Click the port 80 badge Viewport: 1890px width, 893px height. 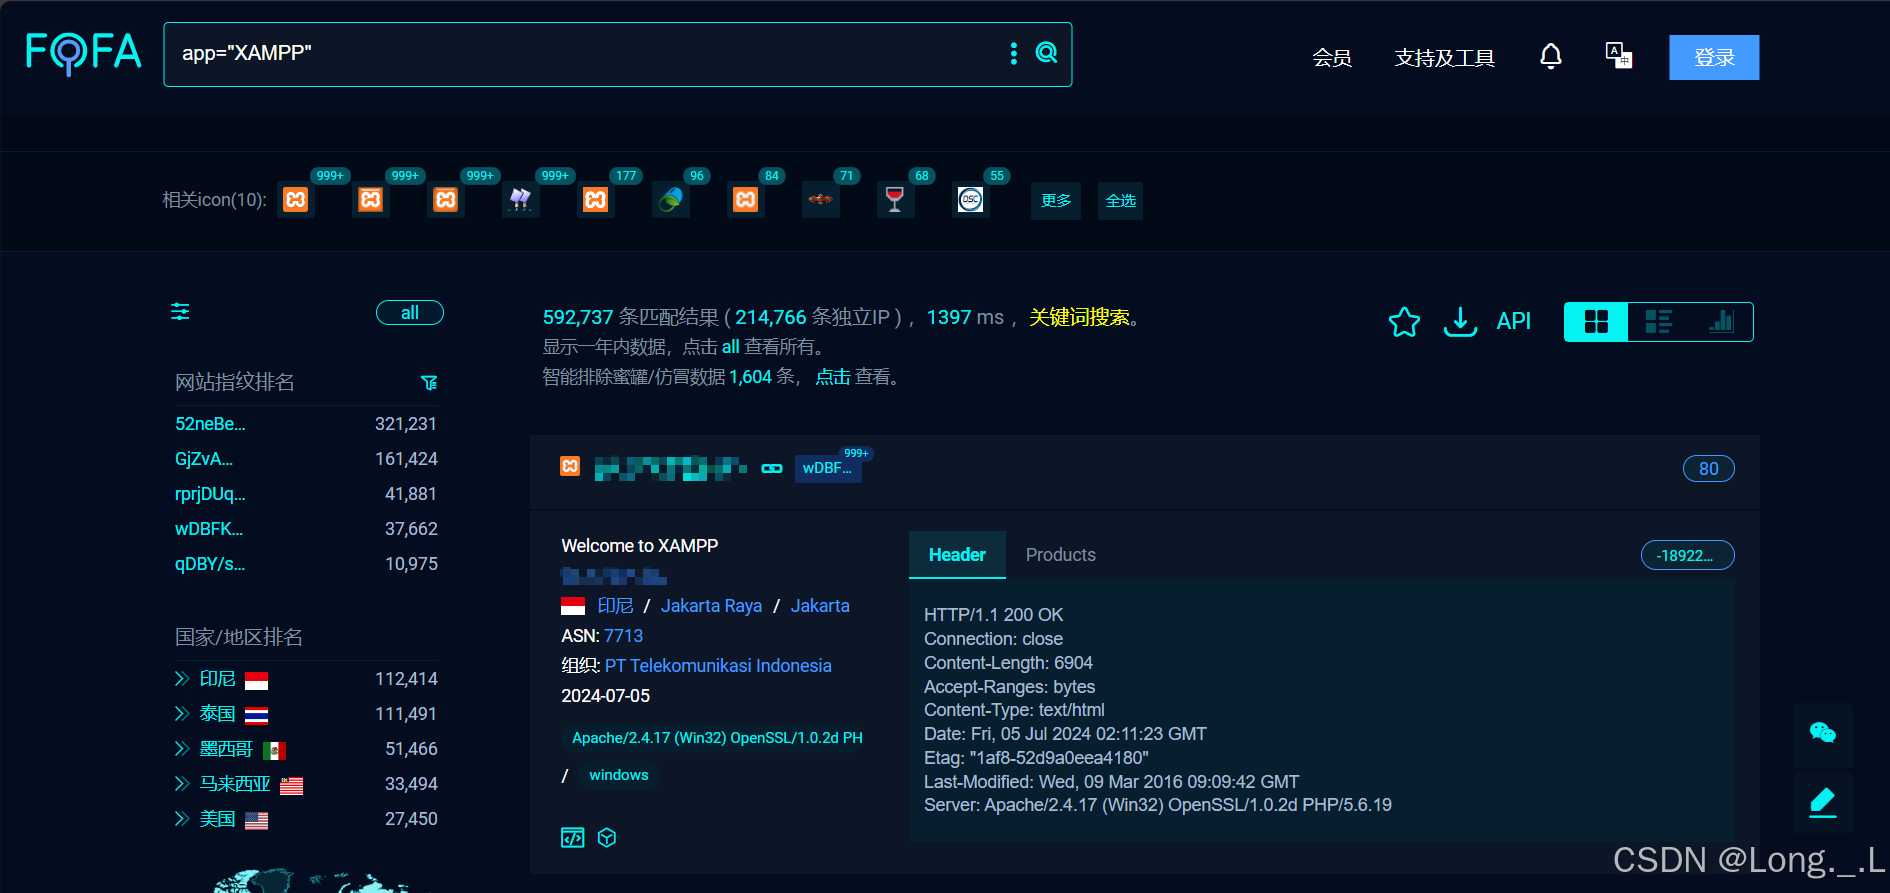[x=1709, y=468]
